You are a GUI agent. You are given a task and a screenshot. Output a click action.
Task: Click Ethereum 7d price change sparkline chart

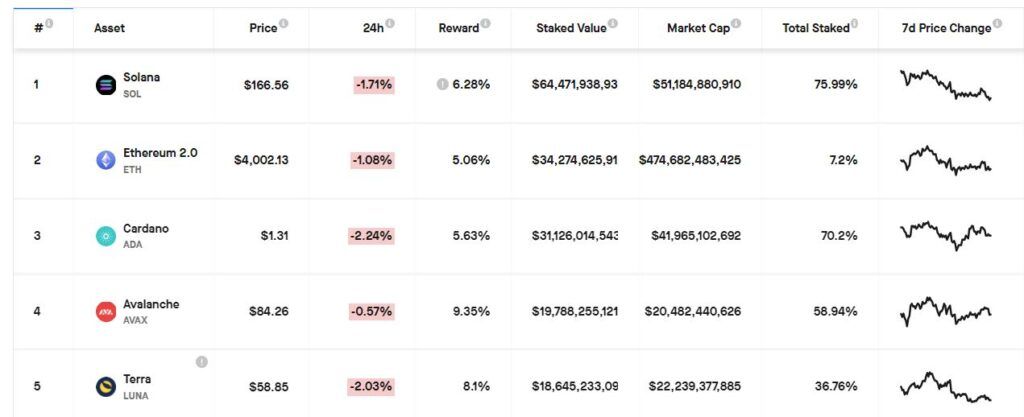[x=946, y=160]
